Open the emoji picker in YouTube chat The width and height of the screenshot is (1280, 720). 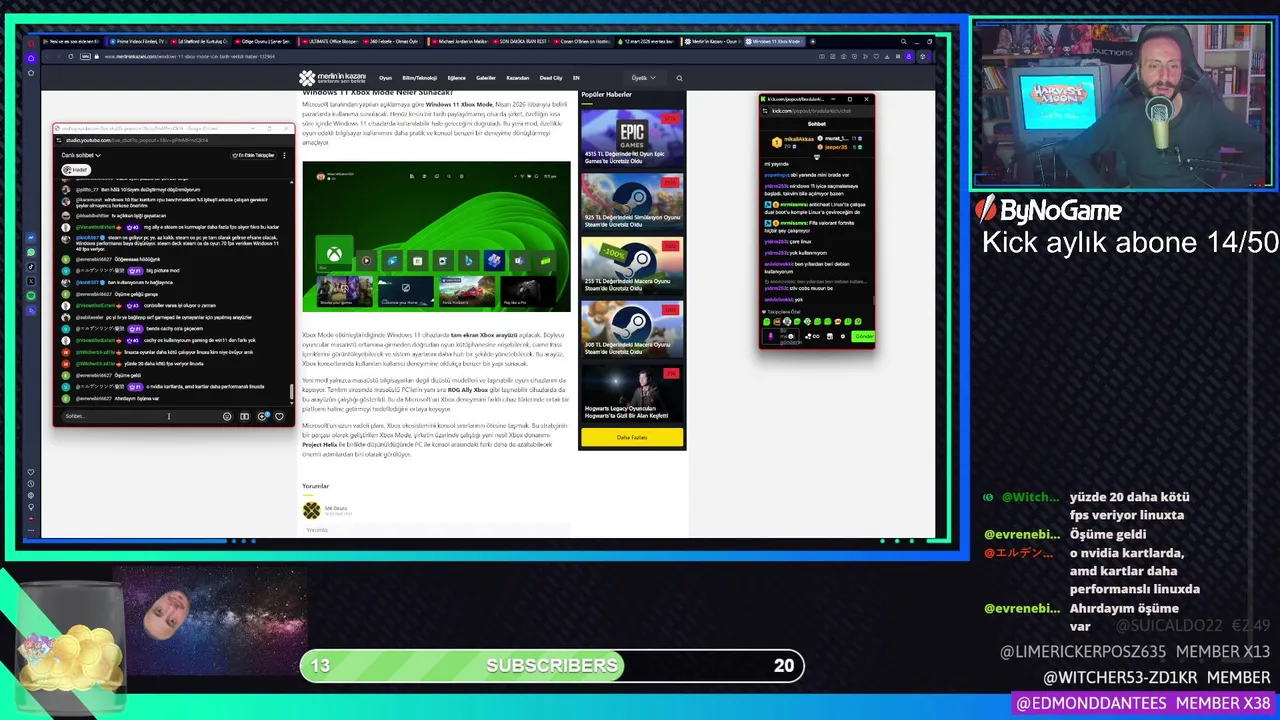coord(226,416)
